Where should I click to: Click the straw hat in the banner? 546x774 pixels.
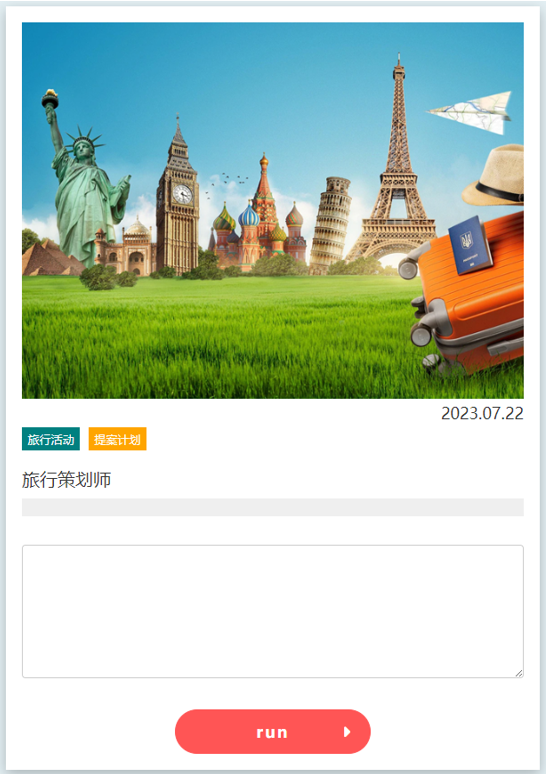click(x=494, y=176)
